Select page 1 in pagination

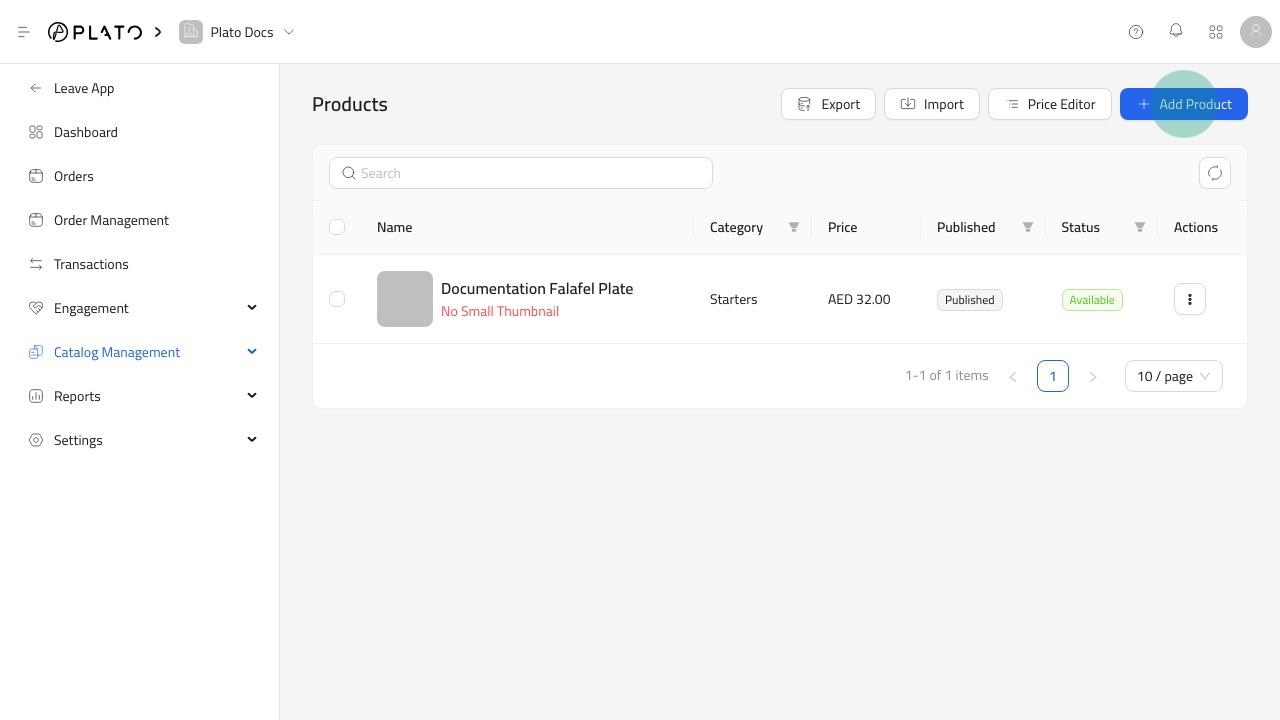[1053, 376]
